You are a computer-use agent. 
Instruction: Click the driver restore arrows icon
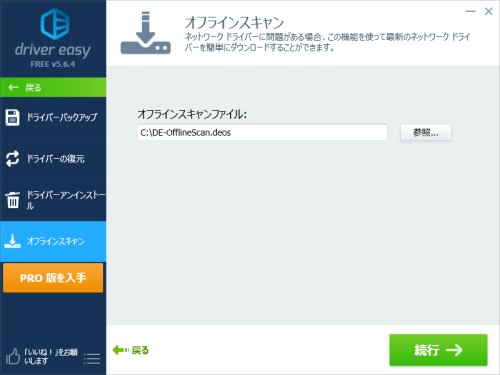coord(12,159)
